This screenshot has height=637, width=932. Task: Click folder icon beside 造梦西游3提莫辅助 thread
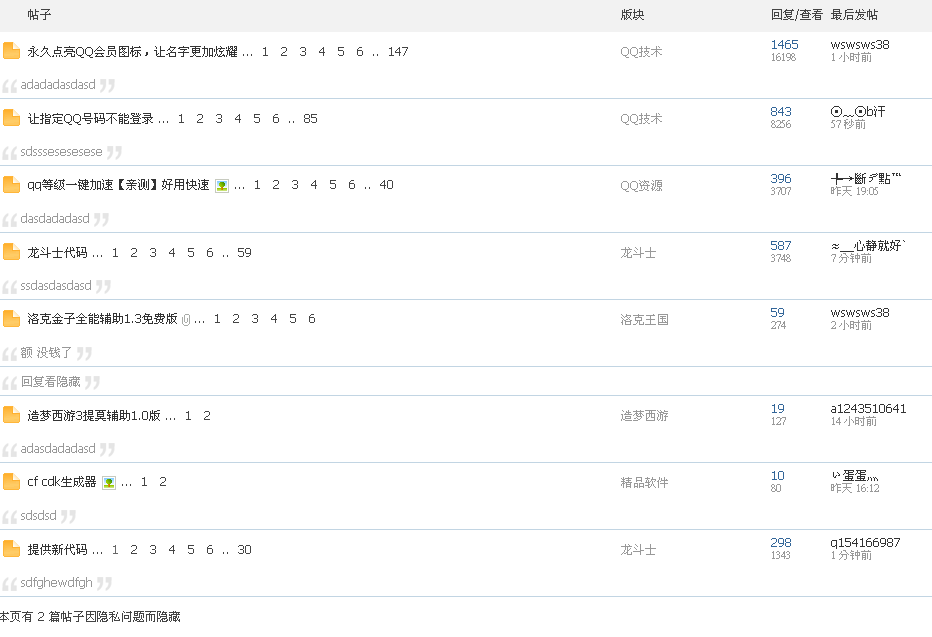(11, 415)
